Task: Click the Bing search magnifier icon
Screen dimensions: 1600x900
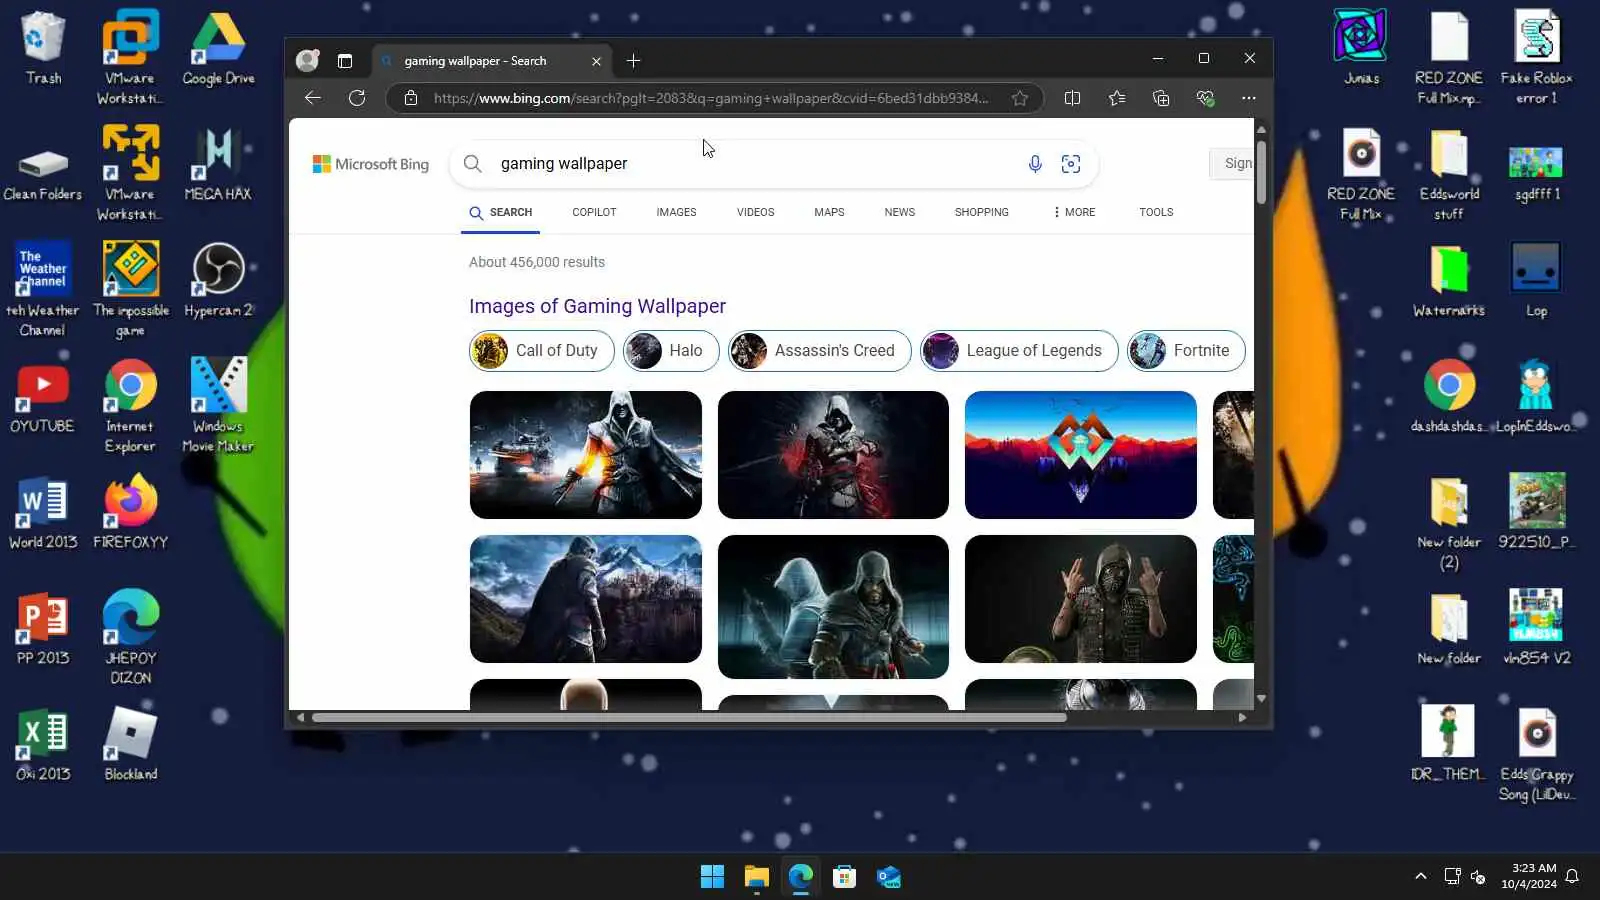Action: click(473, 164)
